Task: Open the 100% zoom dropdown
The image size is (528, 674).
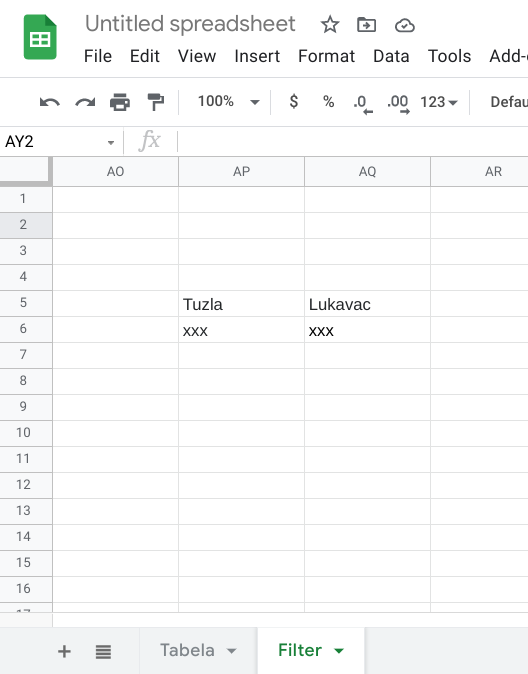Action: point(228,101)
